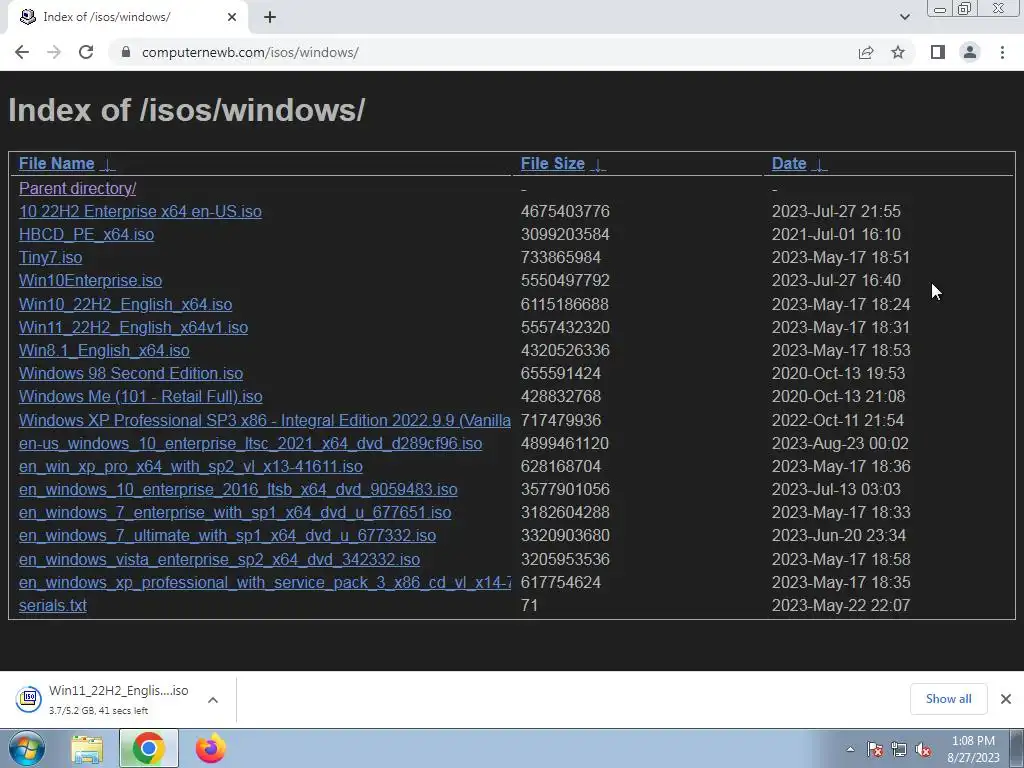Screen dimensions: 1024x768
Task: Open the network status tray icon
Action: click(x=899, y=750)
